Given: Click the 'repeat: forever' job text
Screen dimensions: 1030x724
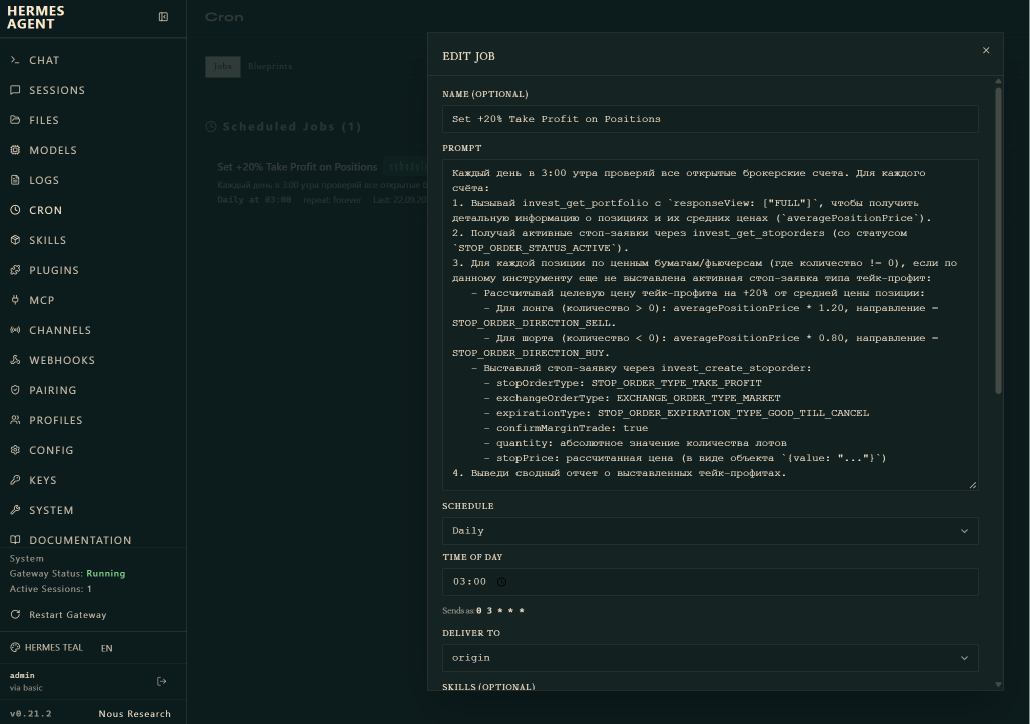Looking at the screenshot, I should (332, 200).
